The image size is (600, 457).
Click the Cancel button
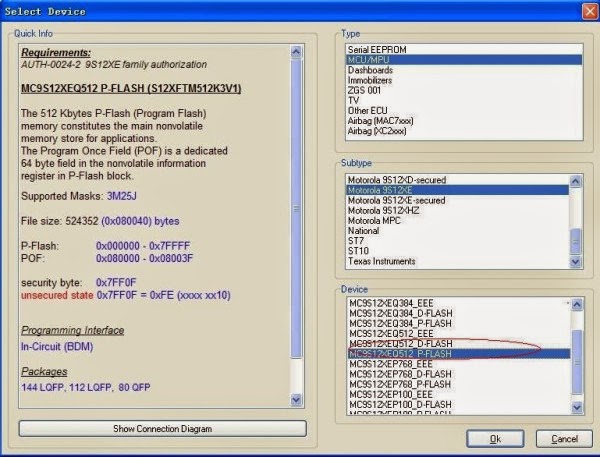coord(564,439)
